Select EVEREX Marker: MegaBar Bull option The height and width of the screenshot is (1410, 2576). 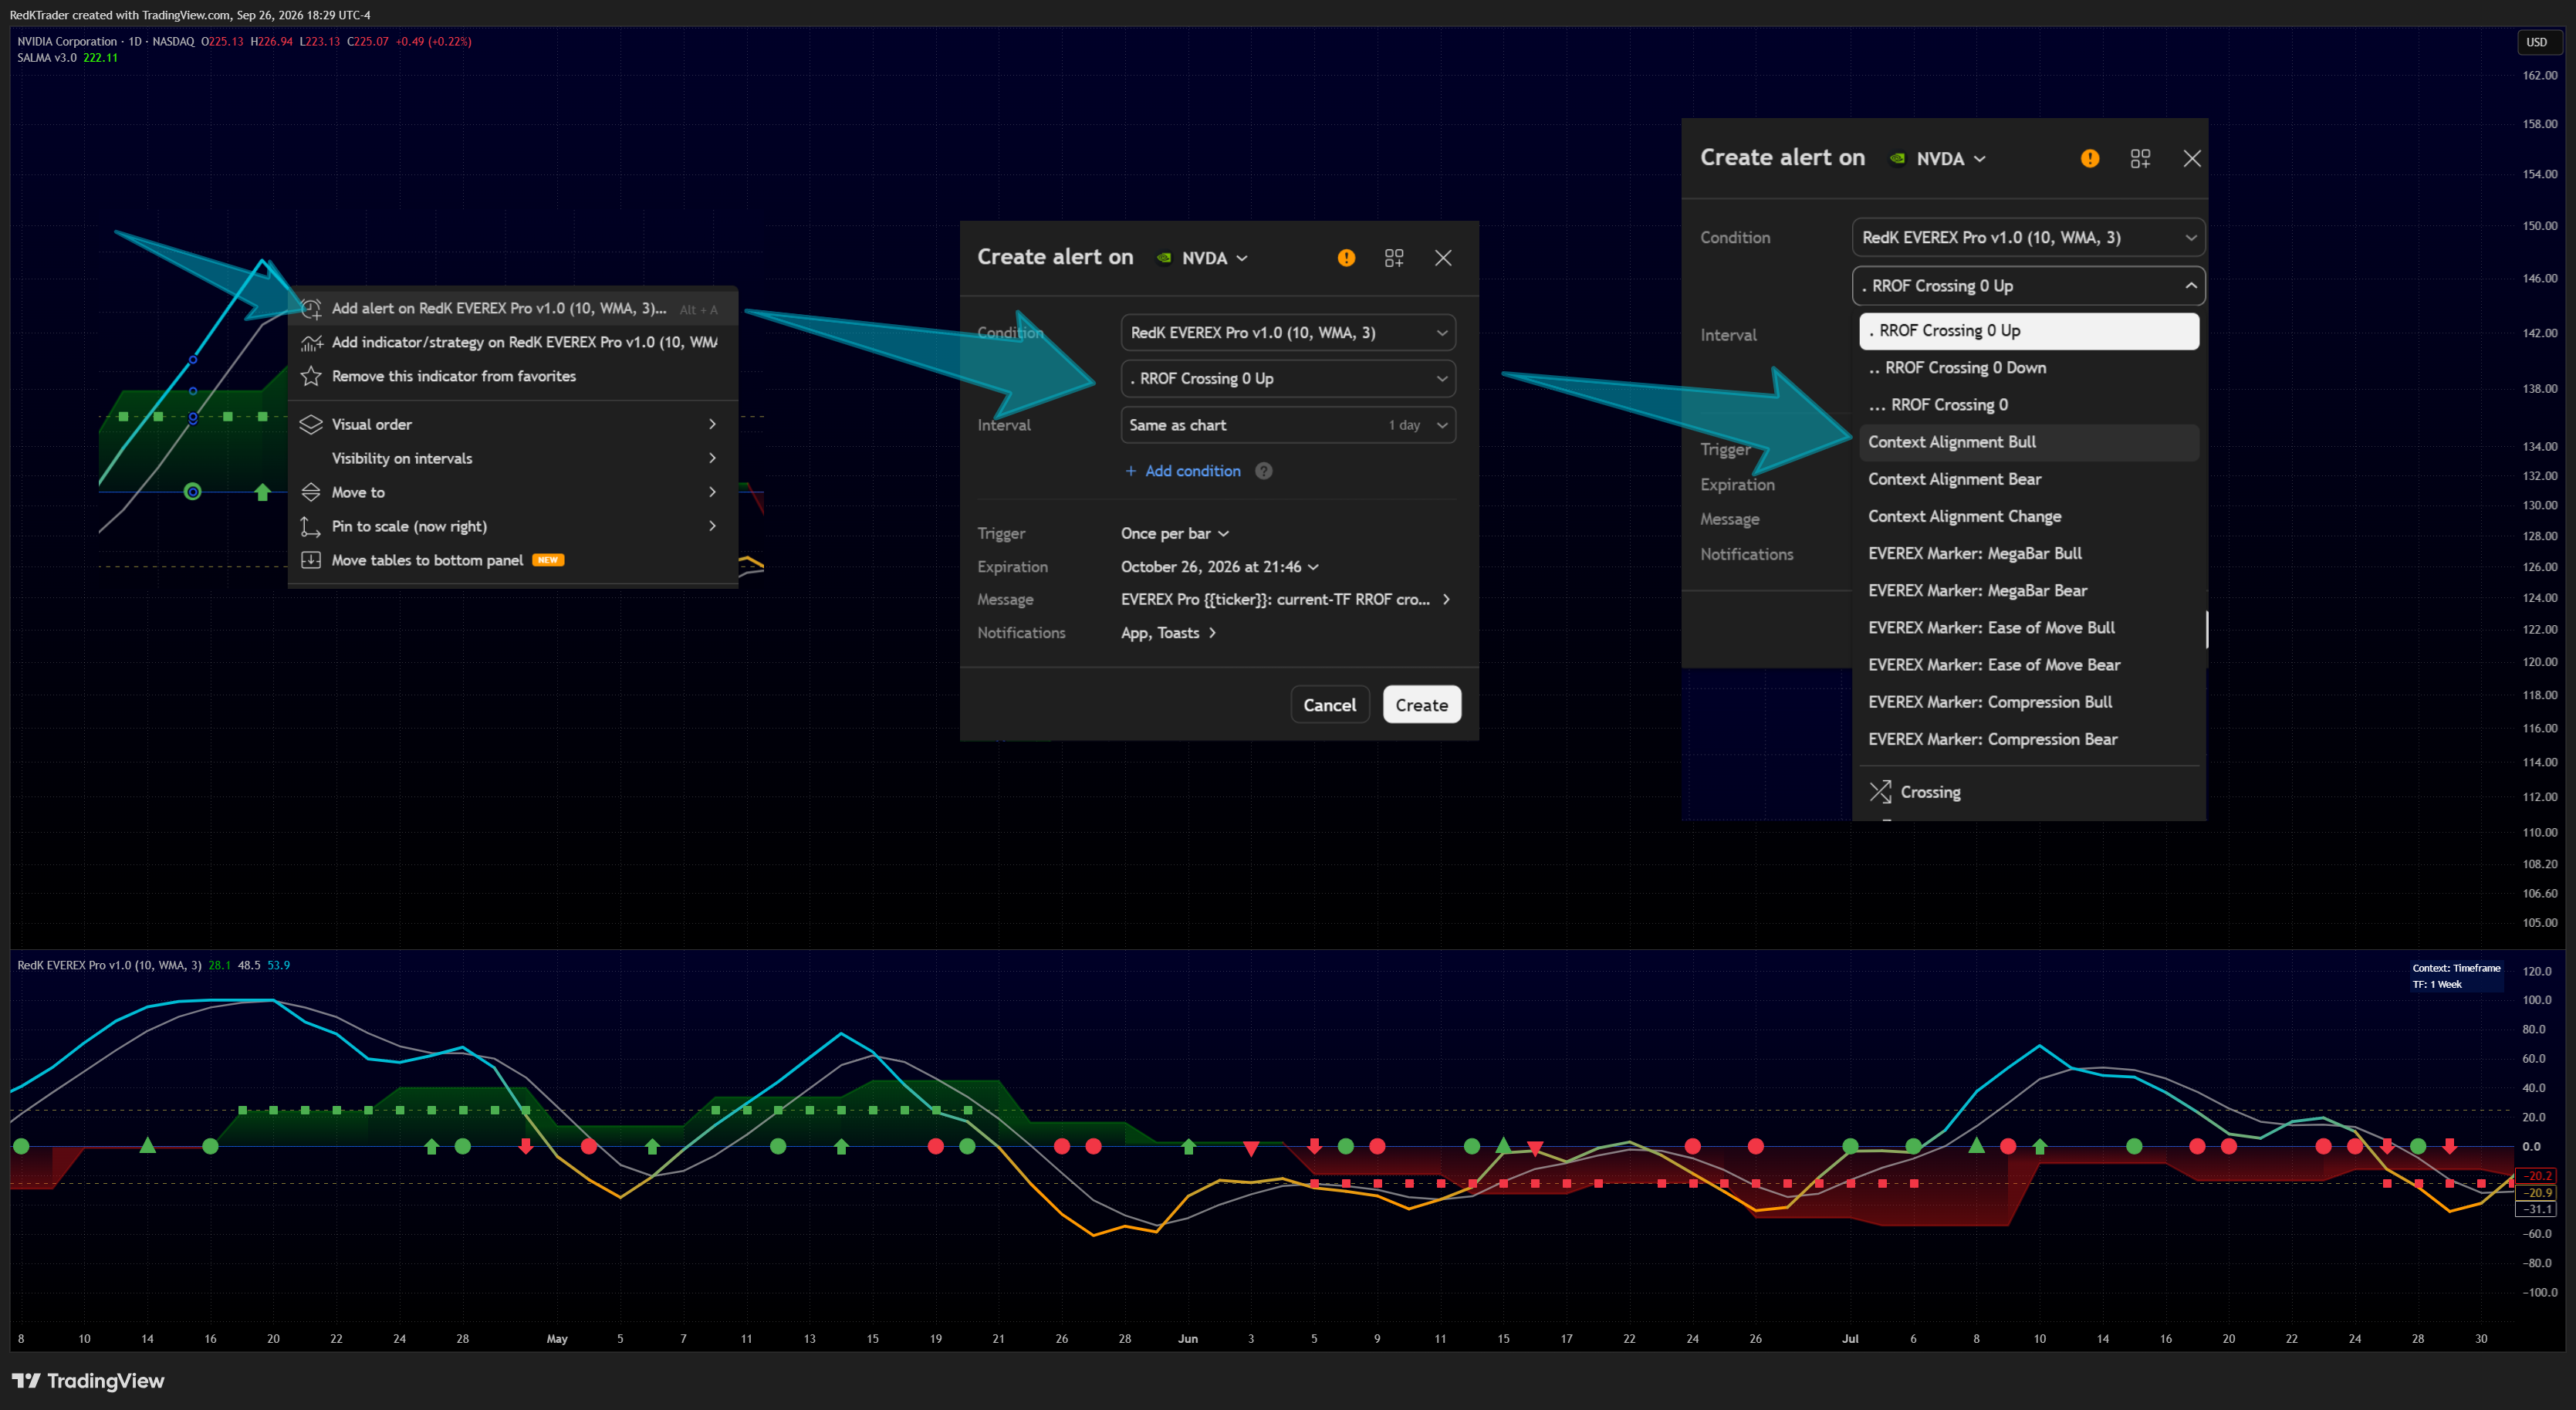pos(2029,554)
